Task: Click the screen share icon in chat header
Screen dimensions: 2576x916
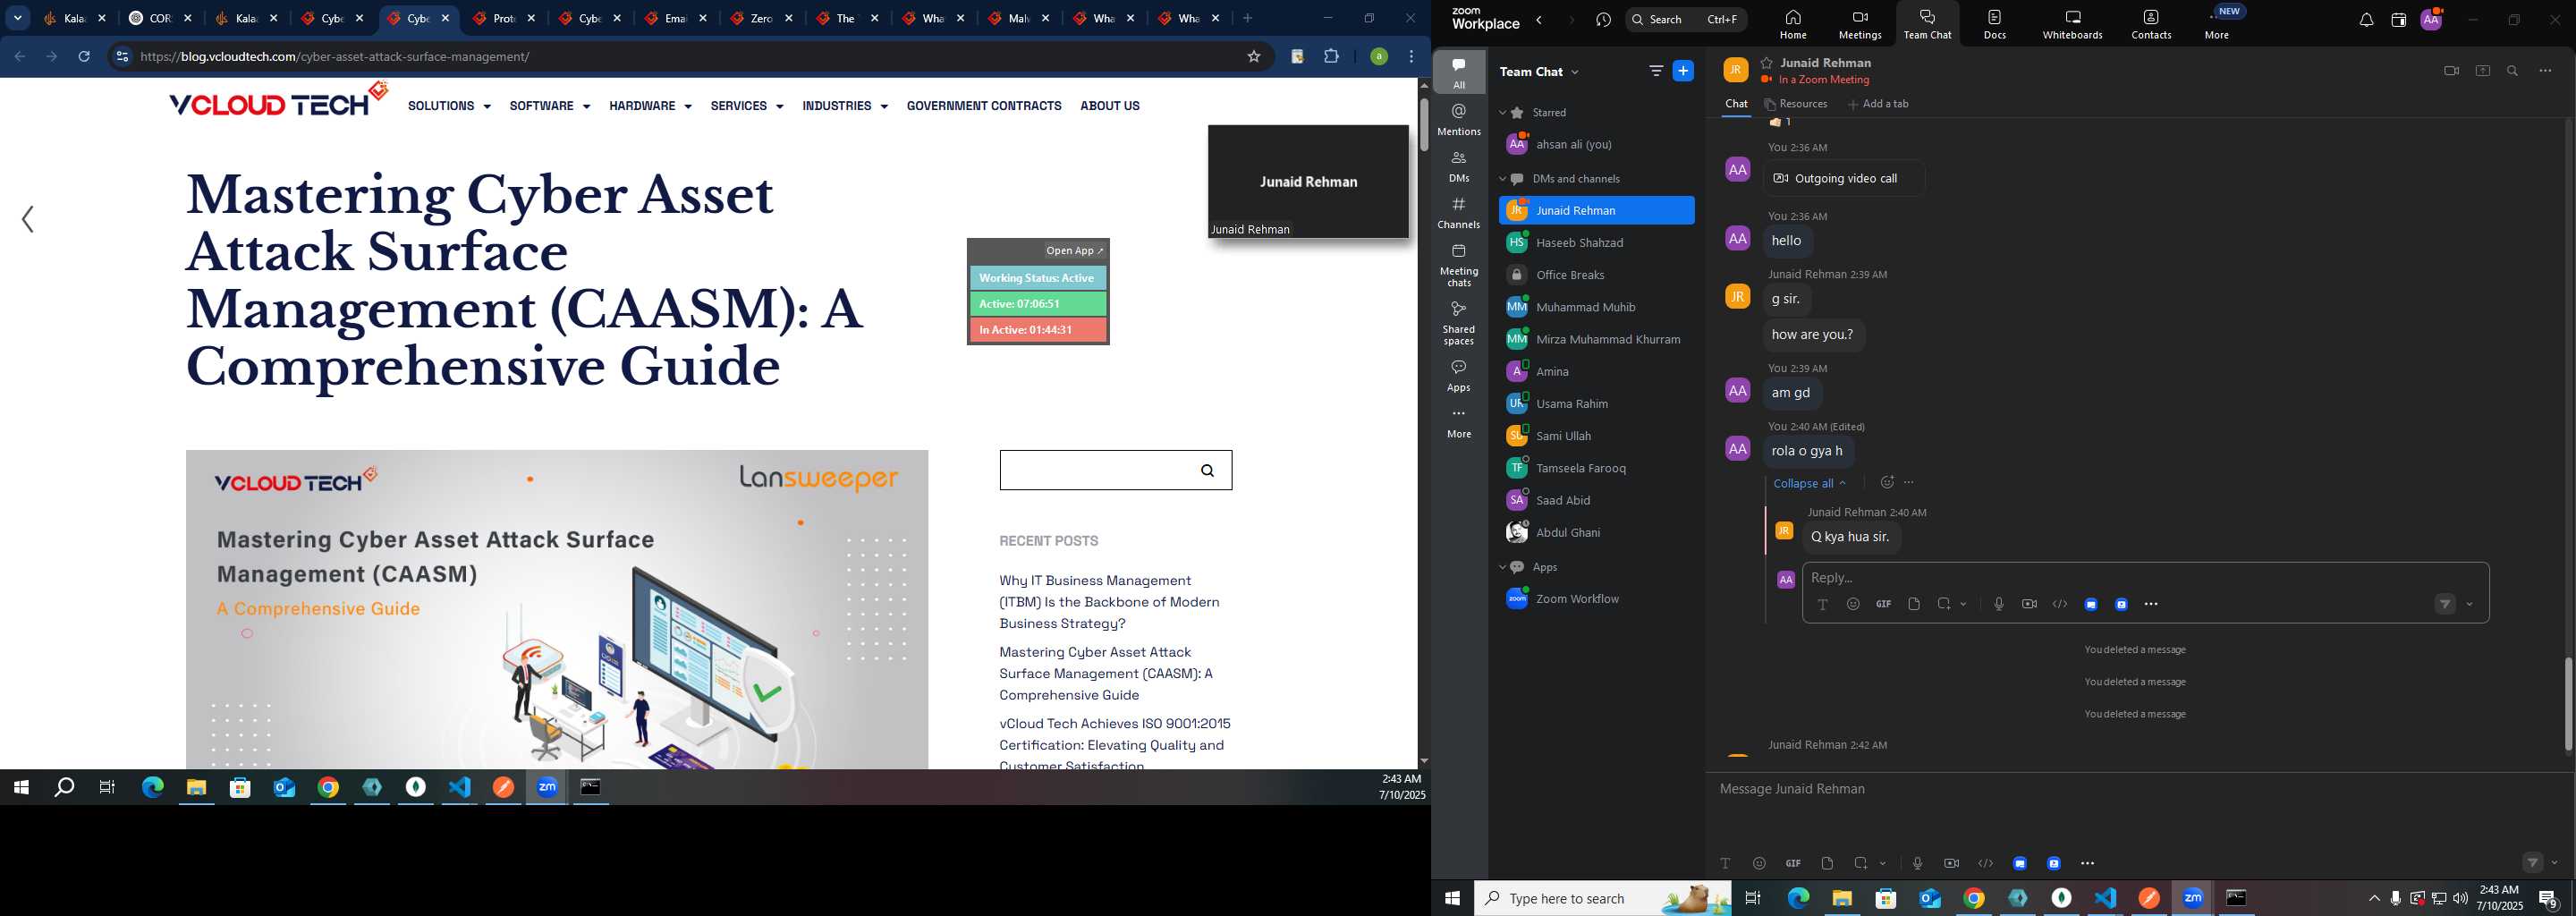Action: [x=2482, y=71]
